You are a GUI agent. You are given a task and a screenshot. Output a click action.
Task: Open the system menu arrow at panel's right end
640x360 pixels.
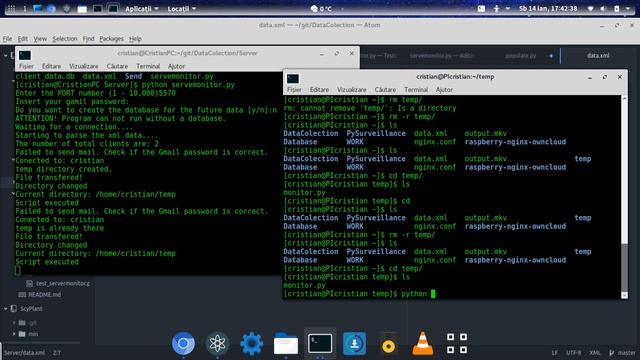627,9
